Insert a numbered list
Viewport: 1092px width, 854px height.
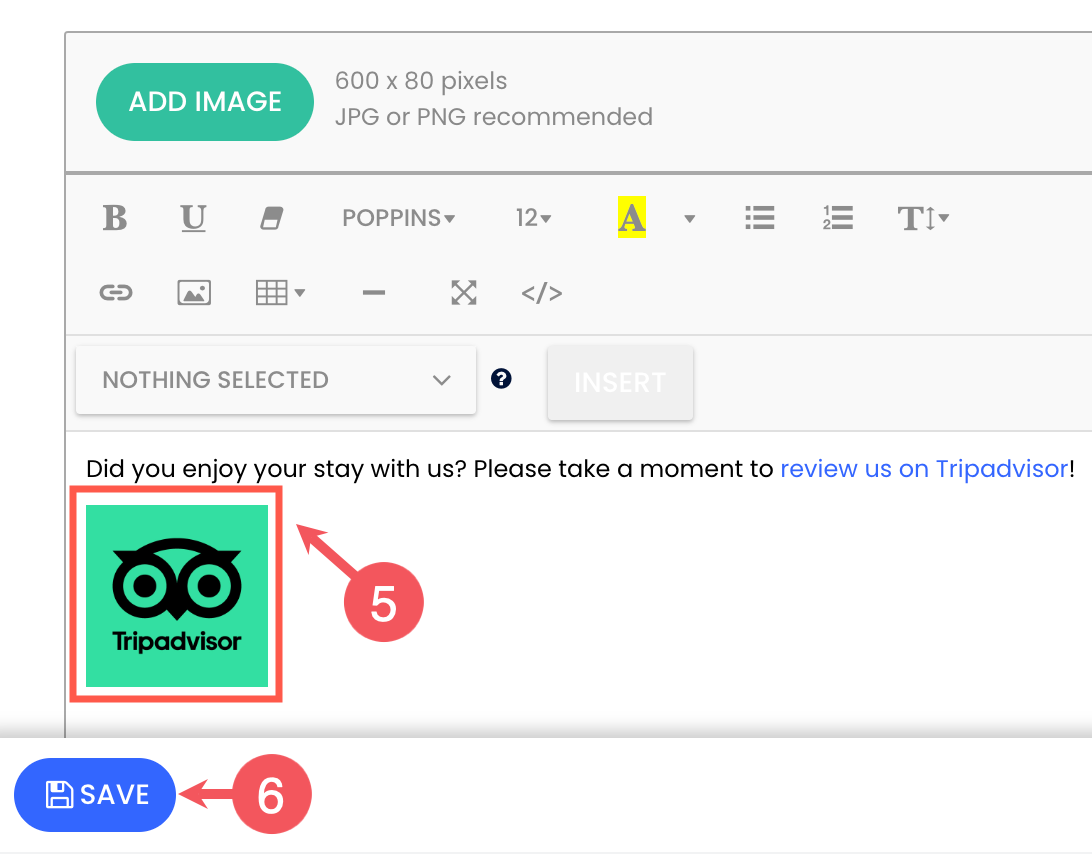coord(837,218)
